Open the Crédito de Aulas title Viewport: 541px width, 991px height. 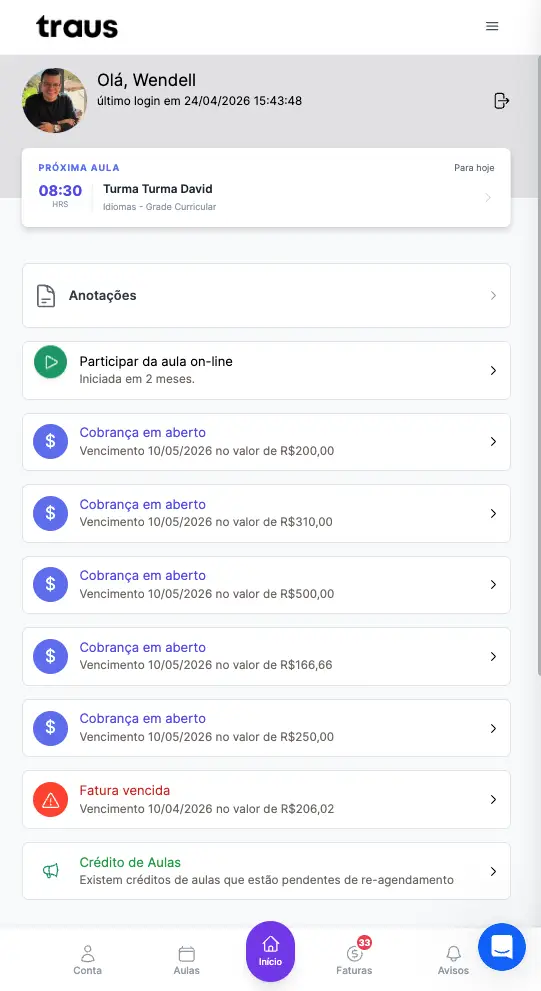pyautogui.click(x=130, y=862)
